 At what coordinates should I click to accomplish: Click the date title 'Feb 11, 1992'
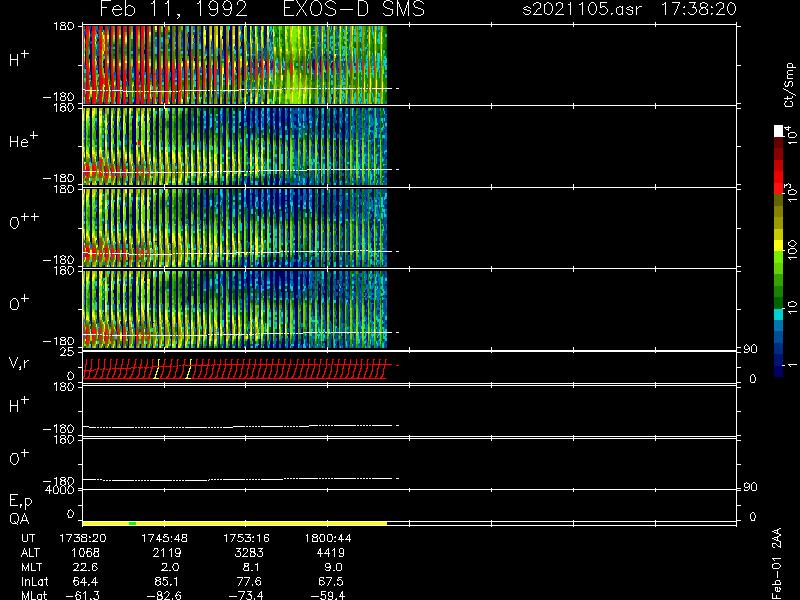pos(173,9)
